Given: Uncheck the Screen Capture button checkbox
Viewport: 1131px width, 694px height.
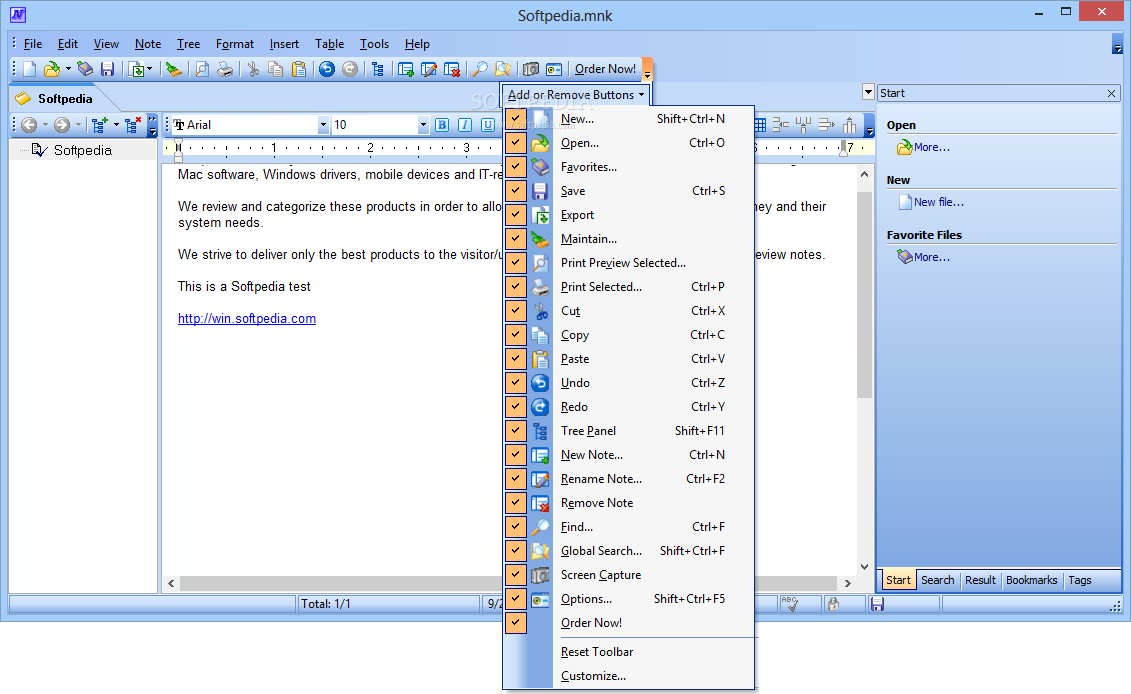Looking at the screenshot, I should tap(516, 575).
